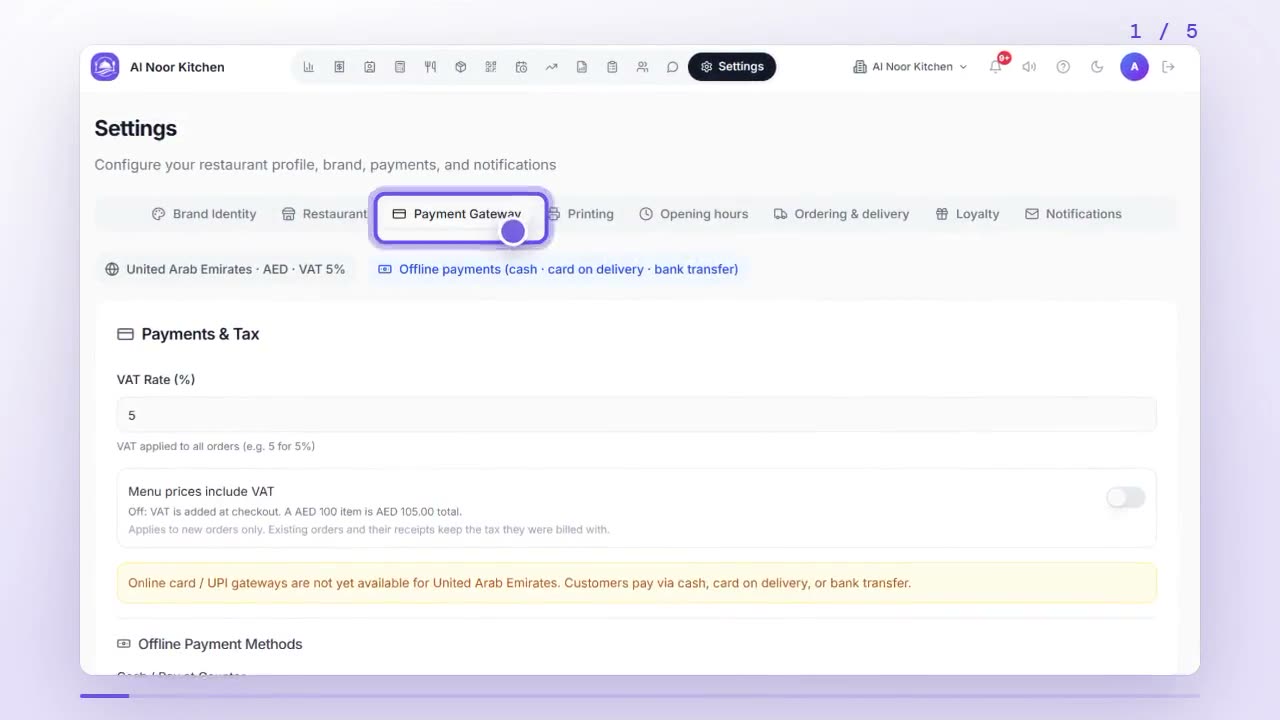
Task: Focus the VAT Rate input field
Action: [636, 415]
